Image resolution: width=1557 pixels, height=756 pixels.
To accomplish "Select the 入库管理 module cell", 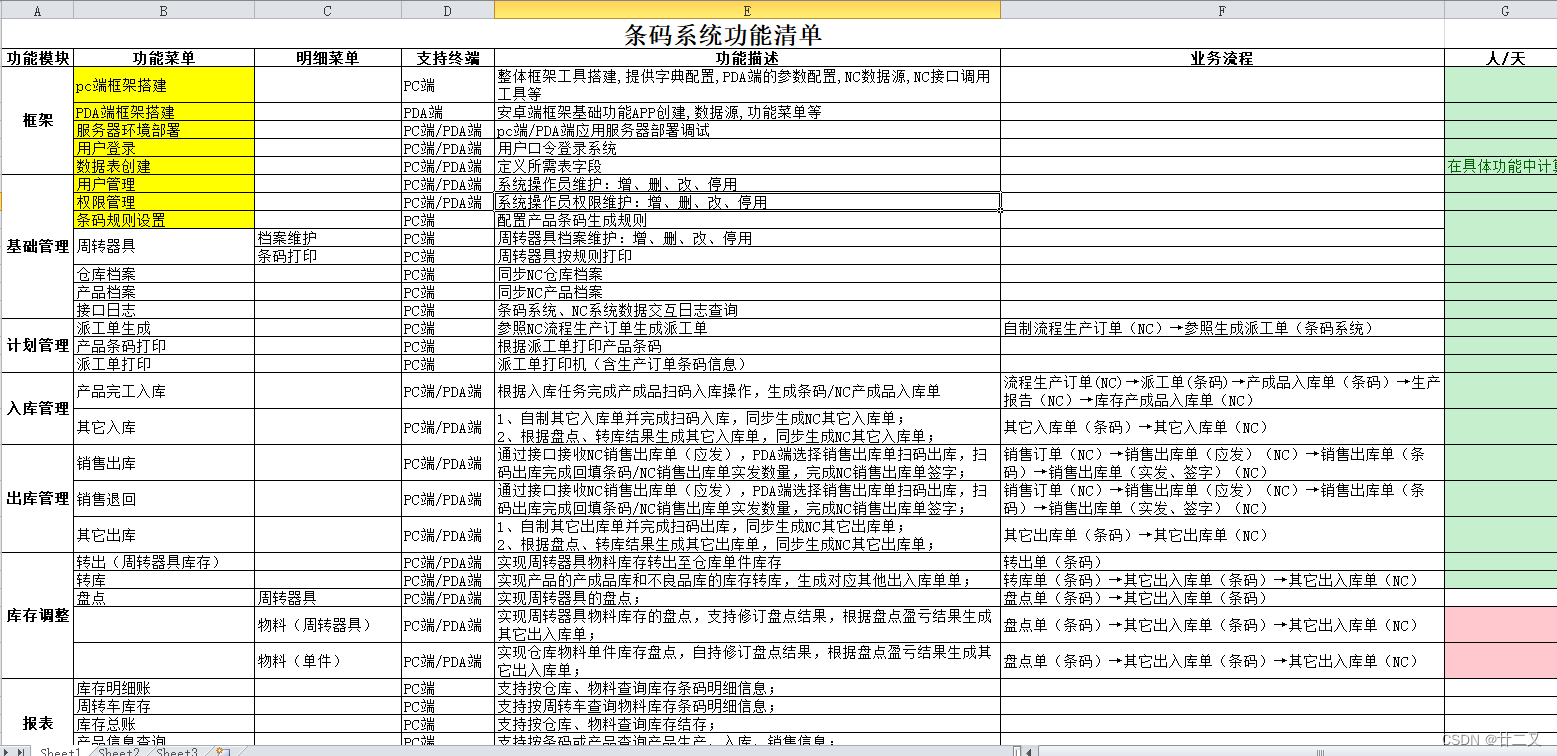I will pyautogui.click(x=37, y=409).
